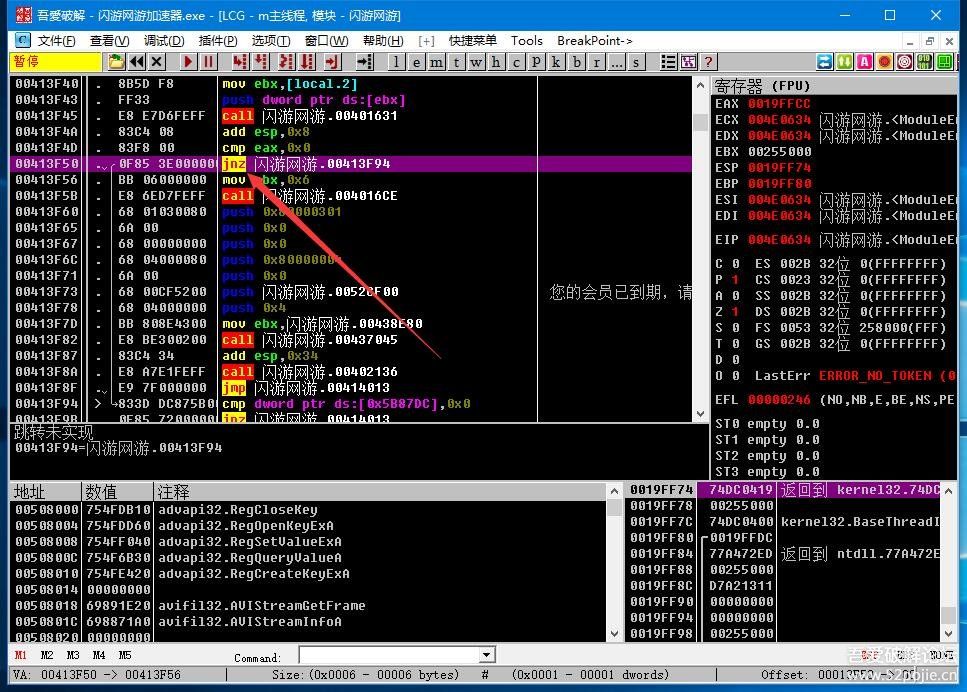Close the debugged program with the X icon

click(x=157, y=62)
